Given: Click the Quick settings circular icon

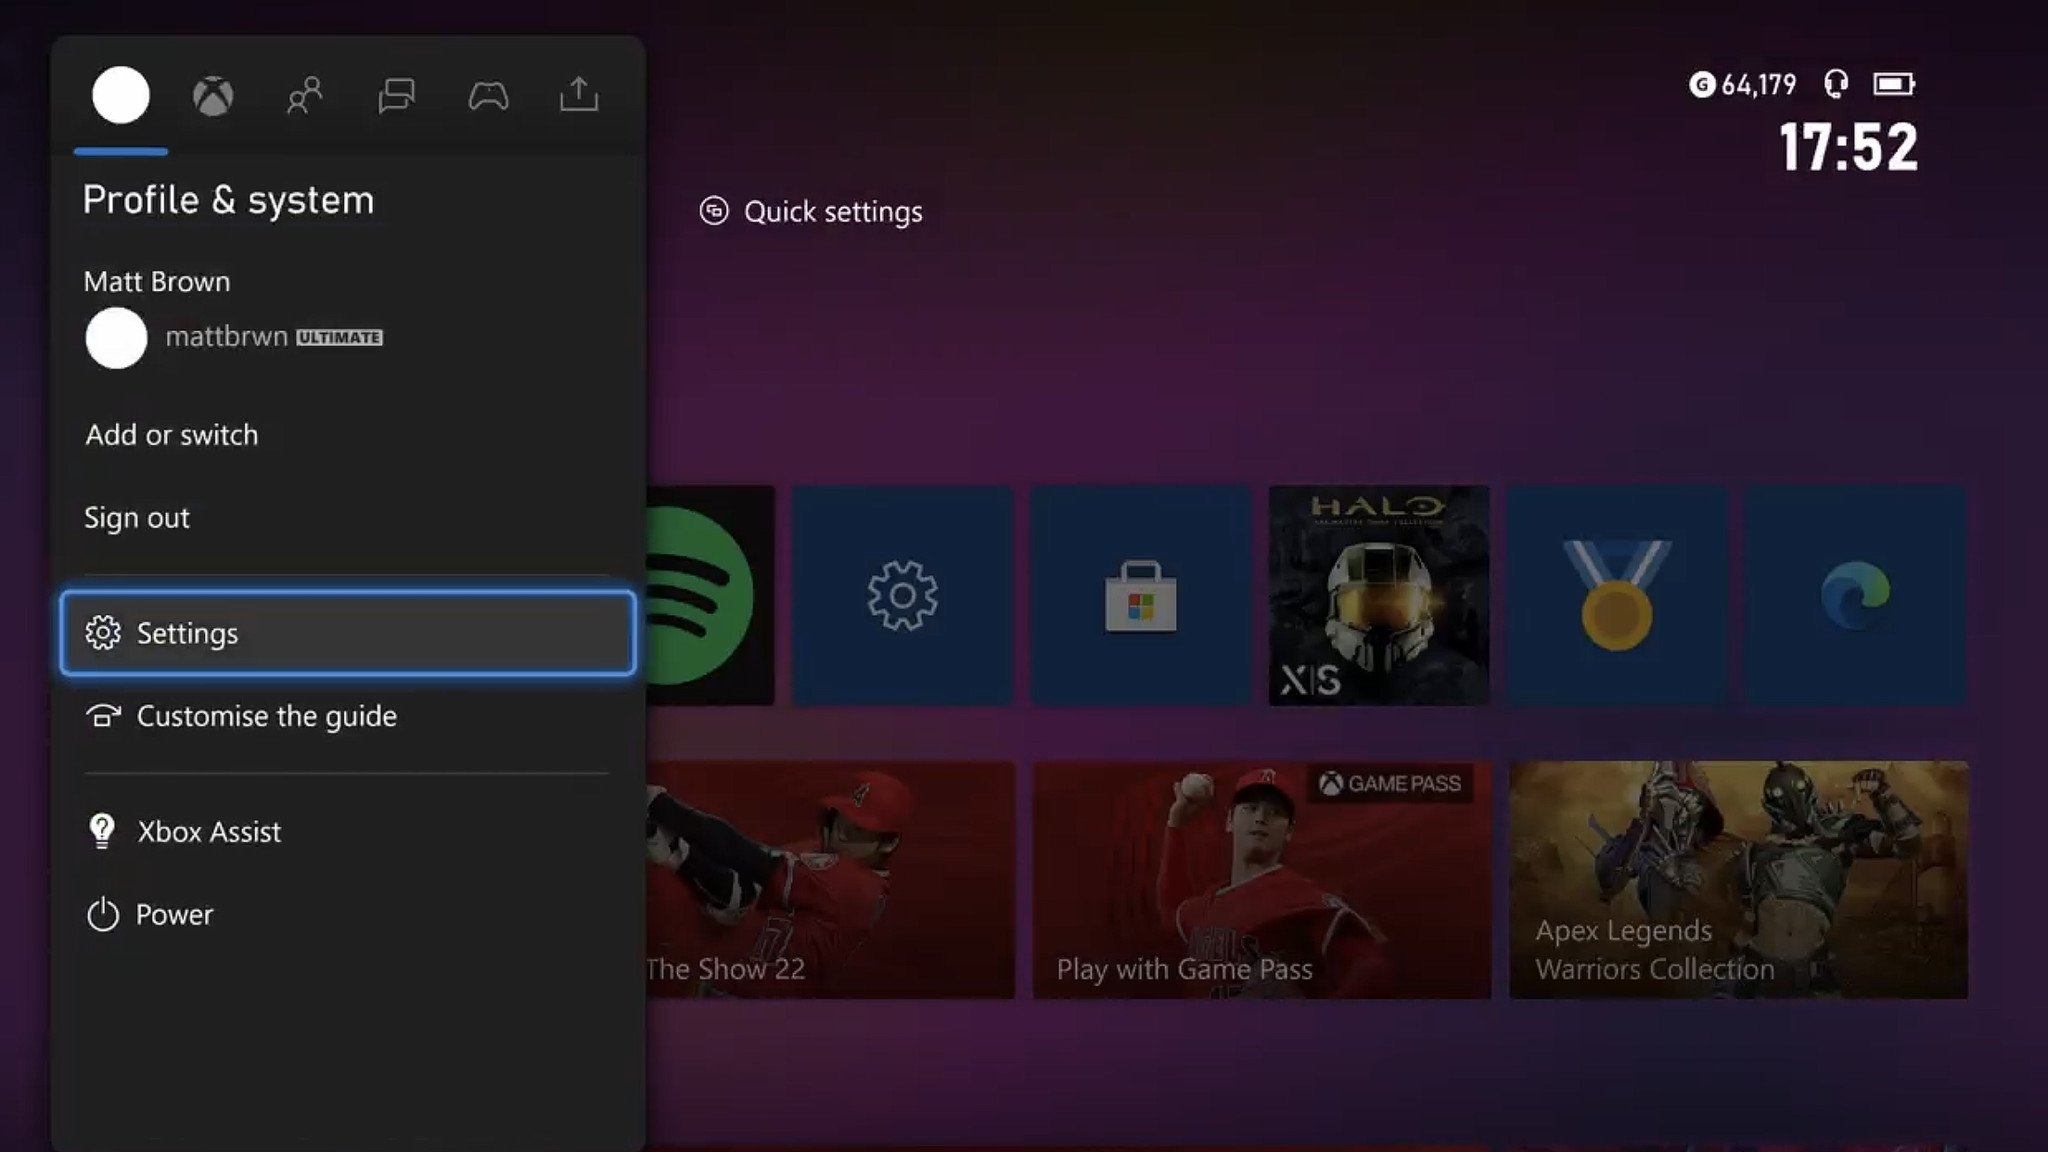Looking at the screenshot, I should [714, 211].
